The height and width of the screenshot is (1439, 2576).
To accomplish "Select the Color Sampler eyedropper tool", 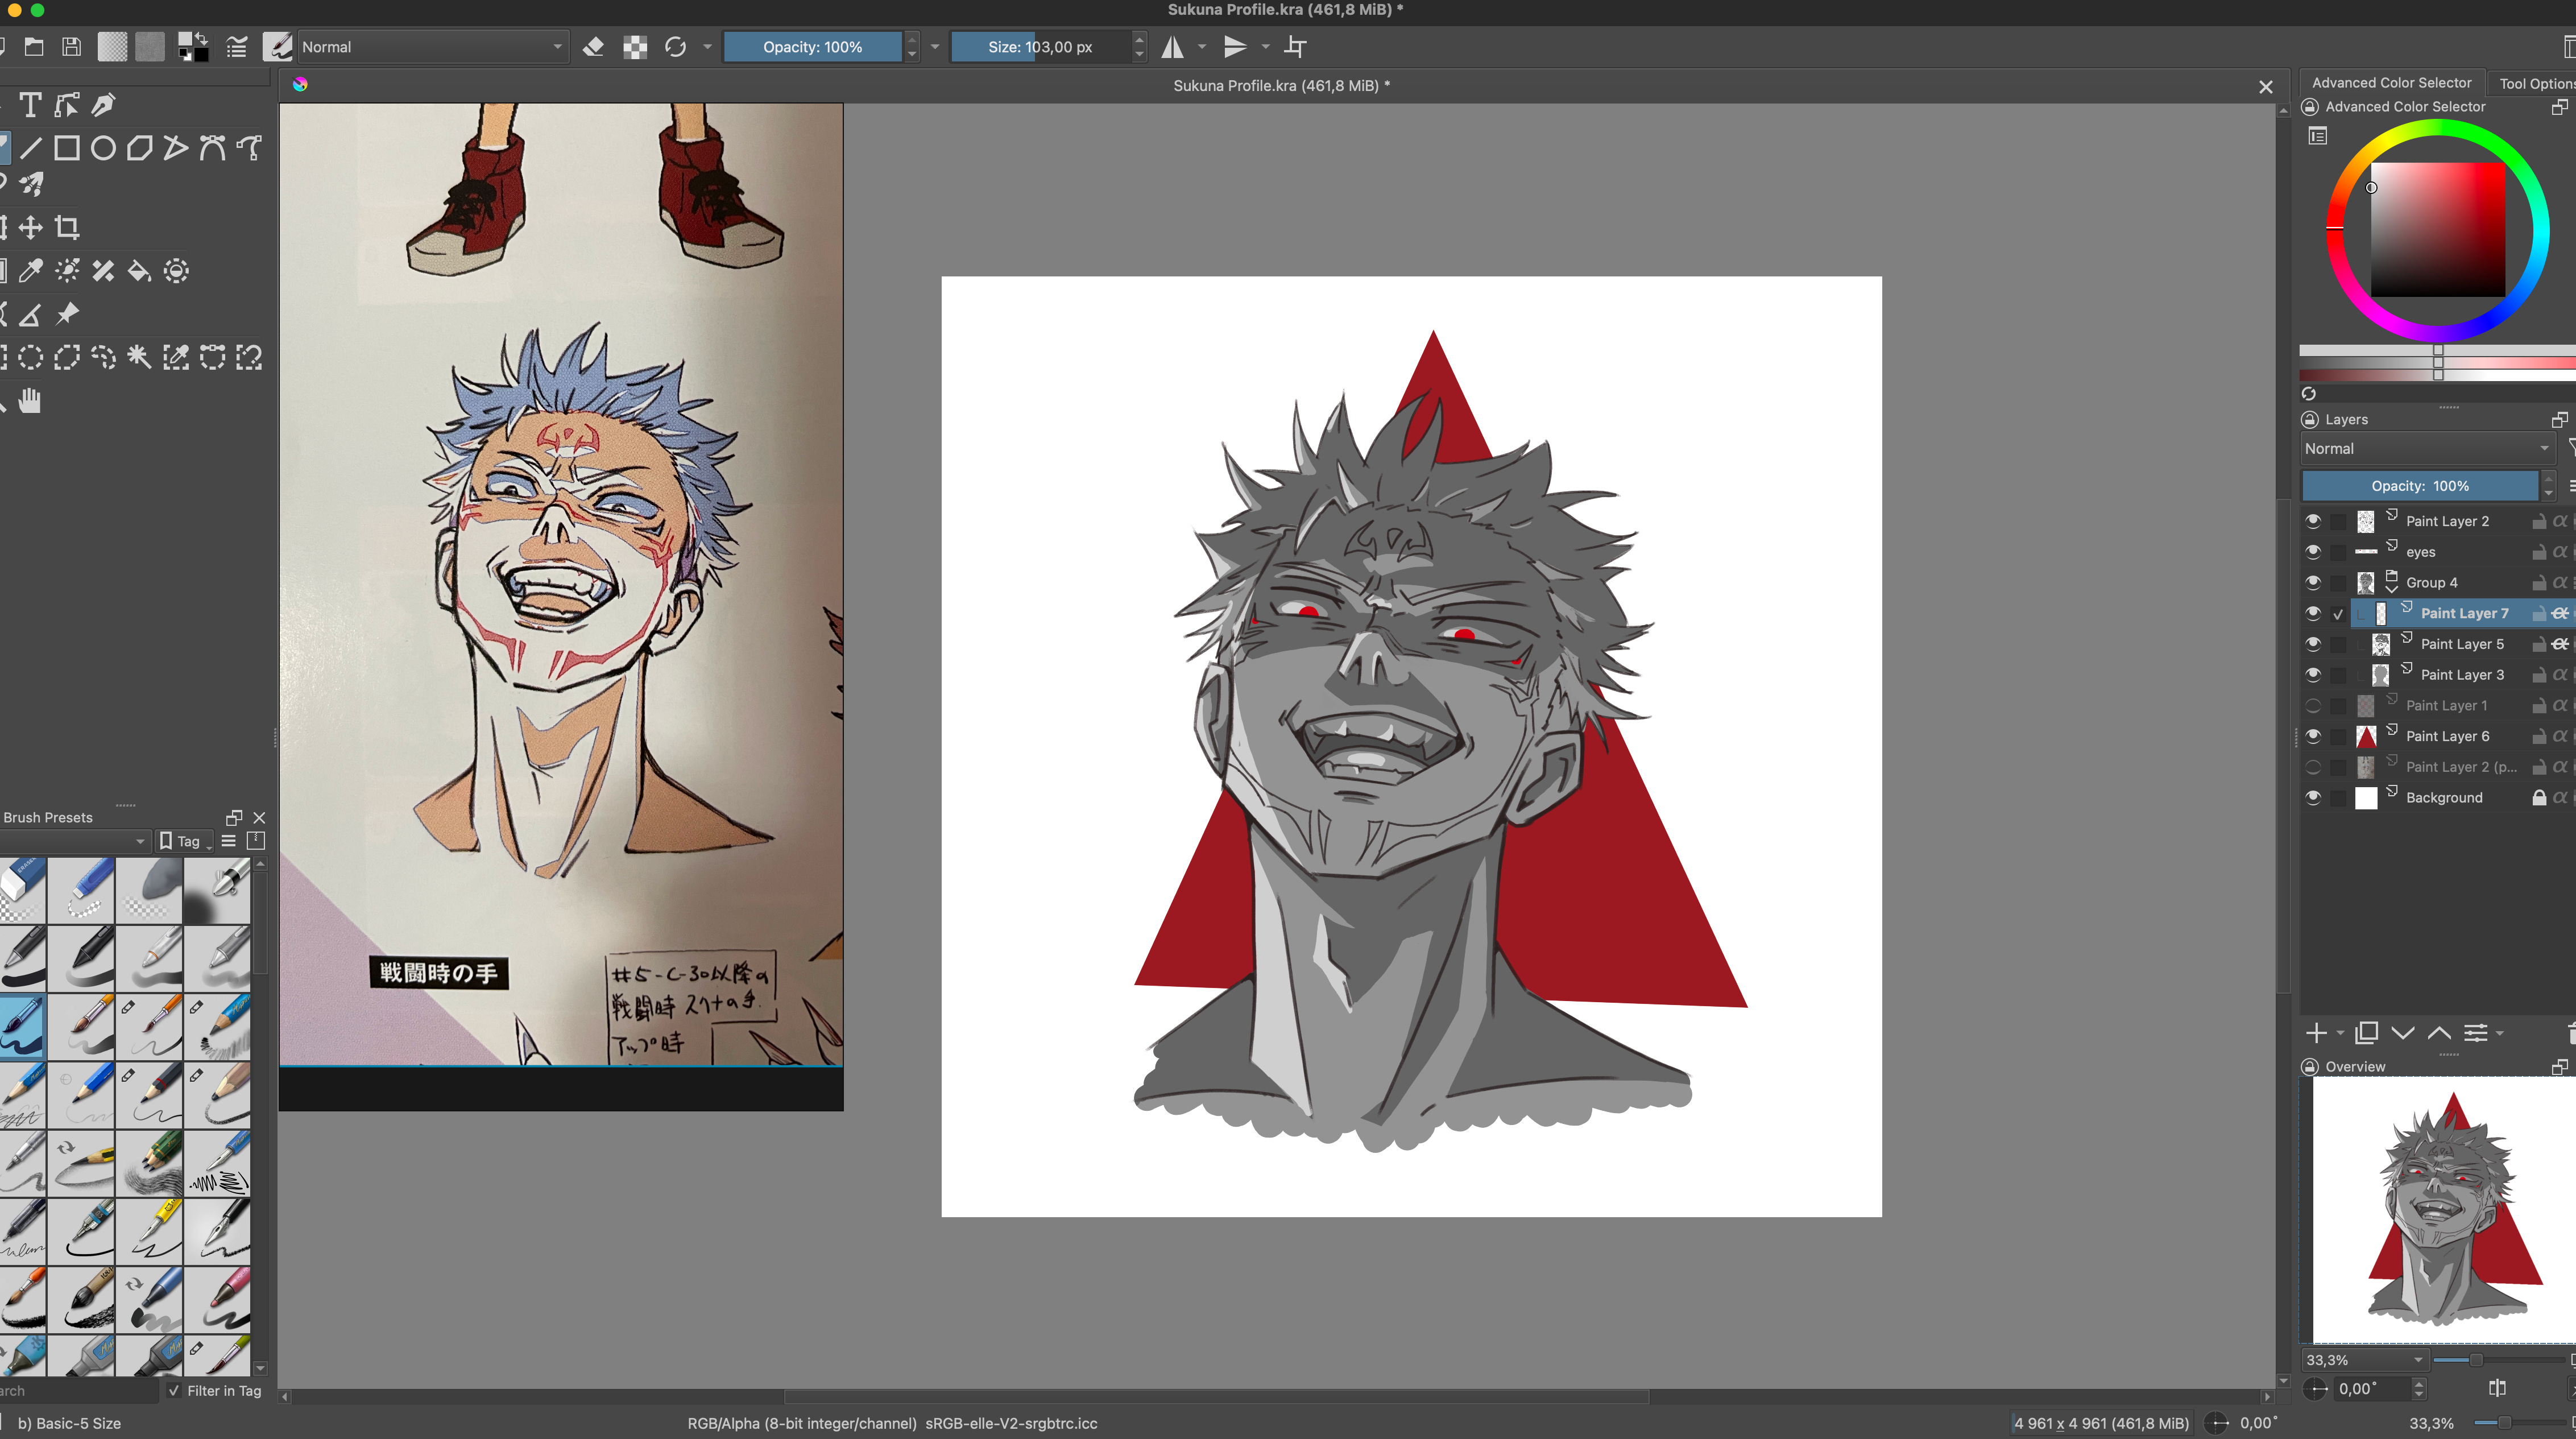I will [30, 271].
